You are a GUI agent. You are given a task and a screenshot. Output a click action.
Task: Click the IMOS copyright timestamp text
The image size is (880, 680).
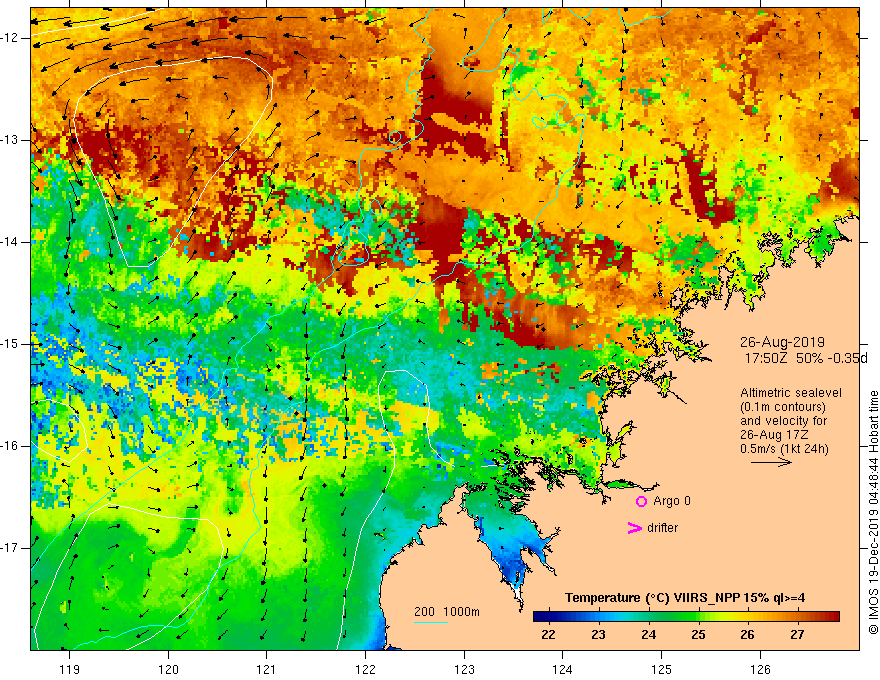[x=873, y=513]
